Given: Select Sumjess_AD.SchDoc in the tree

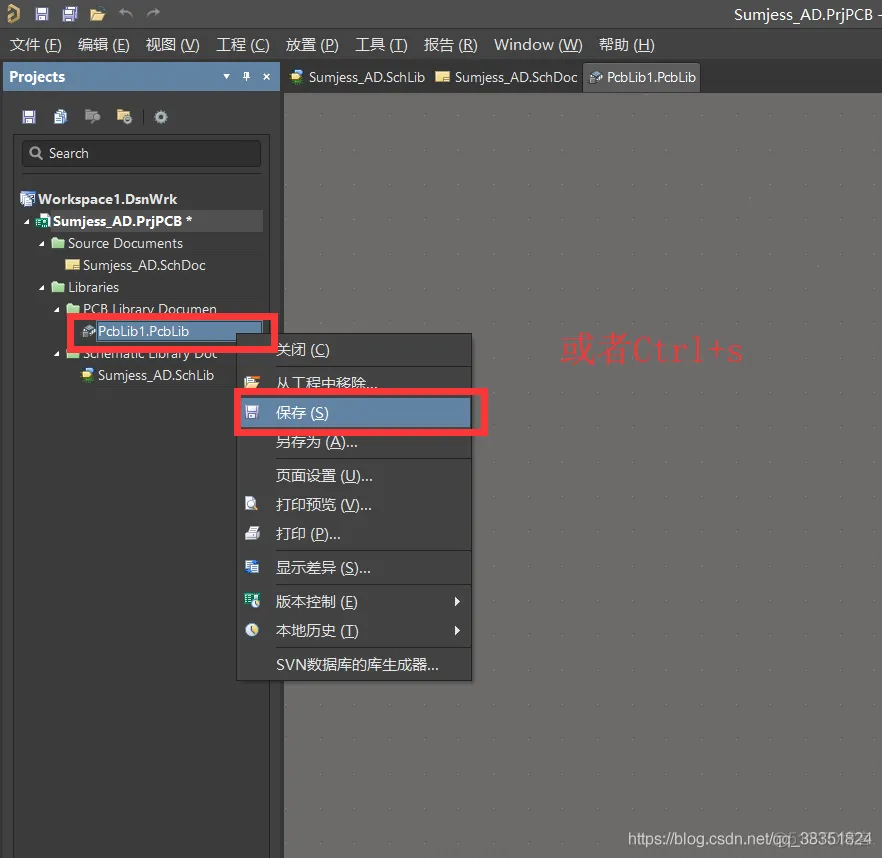Looking at the screenshot, I should tap(143, 265).
